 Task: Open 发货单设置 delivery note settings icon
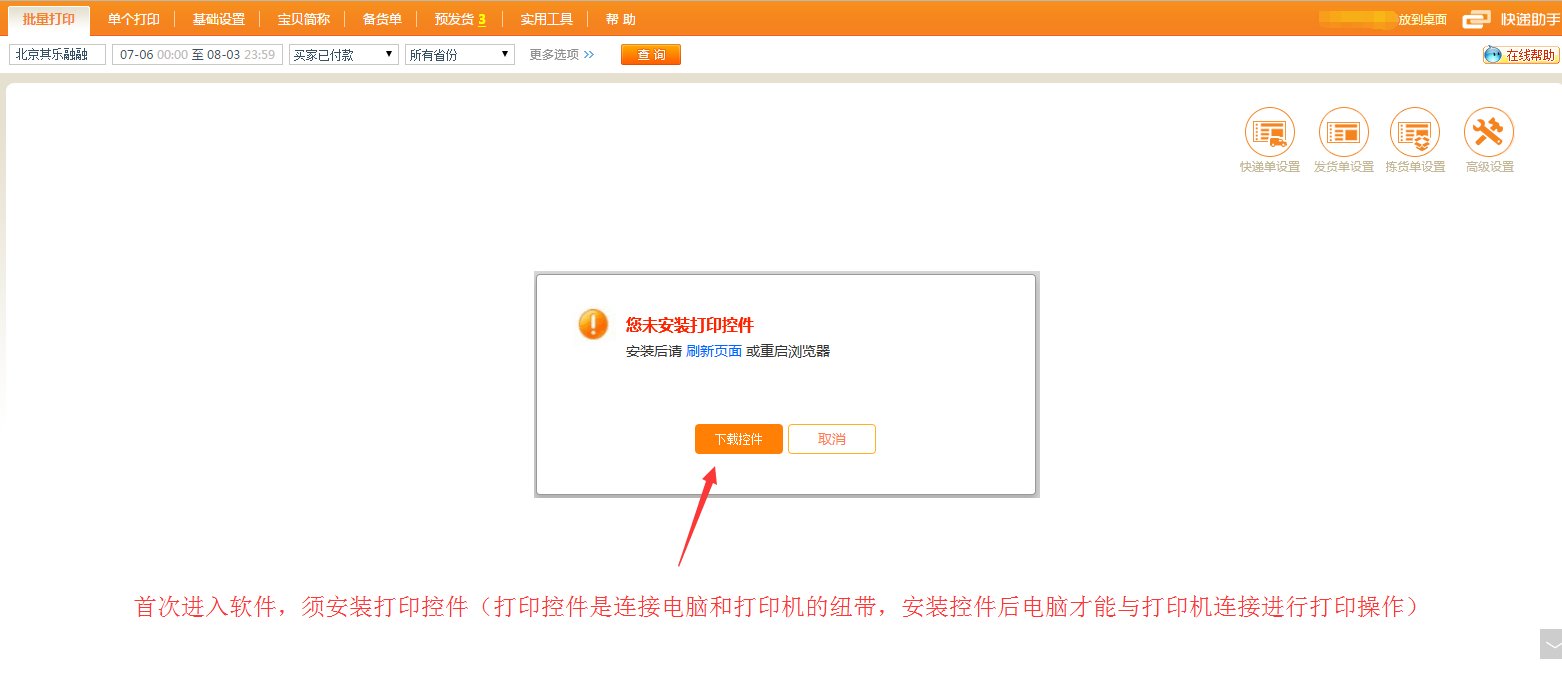1343,132
